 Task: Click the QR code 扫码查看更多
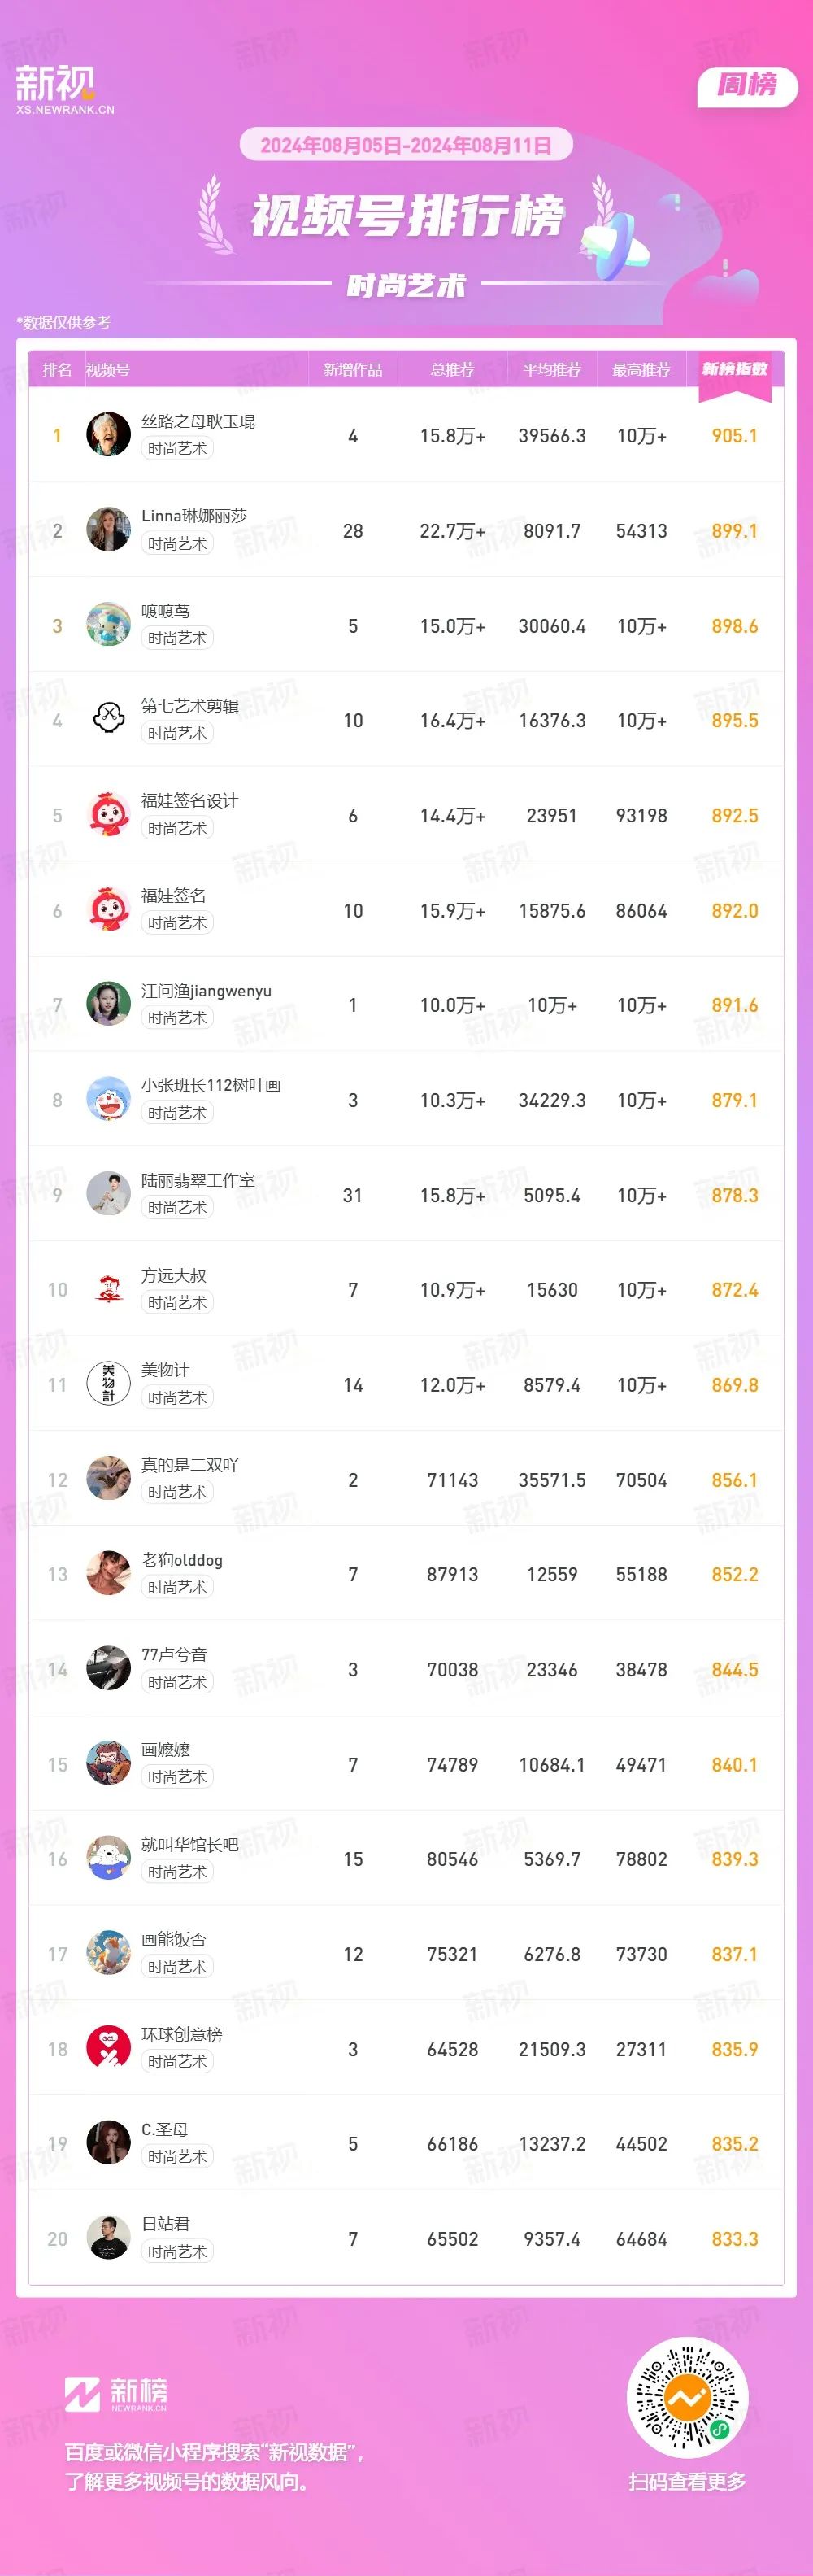tap(687, 2398)
